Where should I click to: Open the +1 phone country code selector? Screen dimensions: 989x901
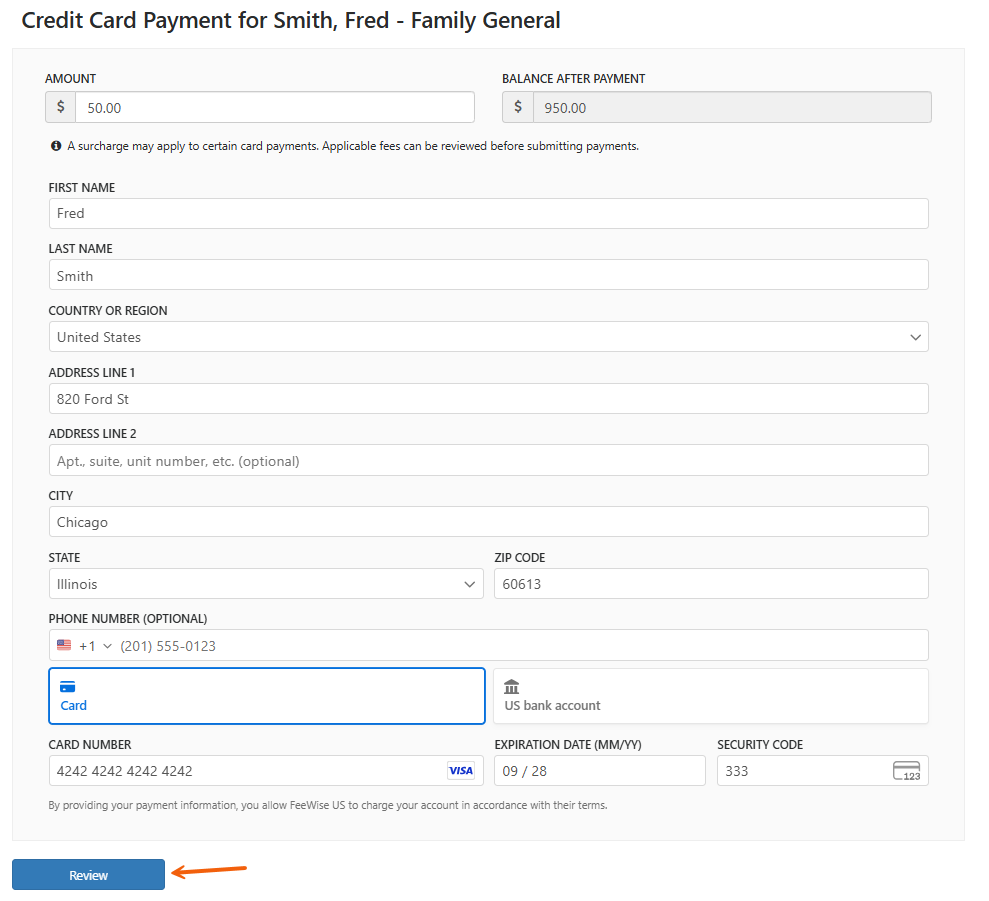[95, 645]
